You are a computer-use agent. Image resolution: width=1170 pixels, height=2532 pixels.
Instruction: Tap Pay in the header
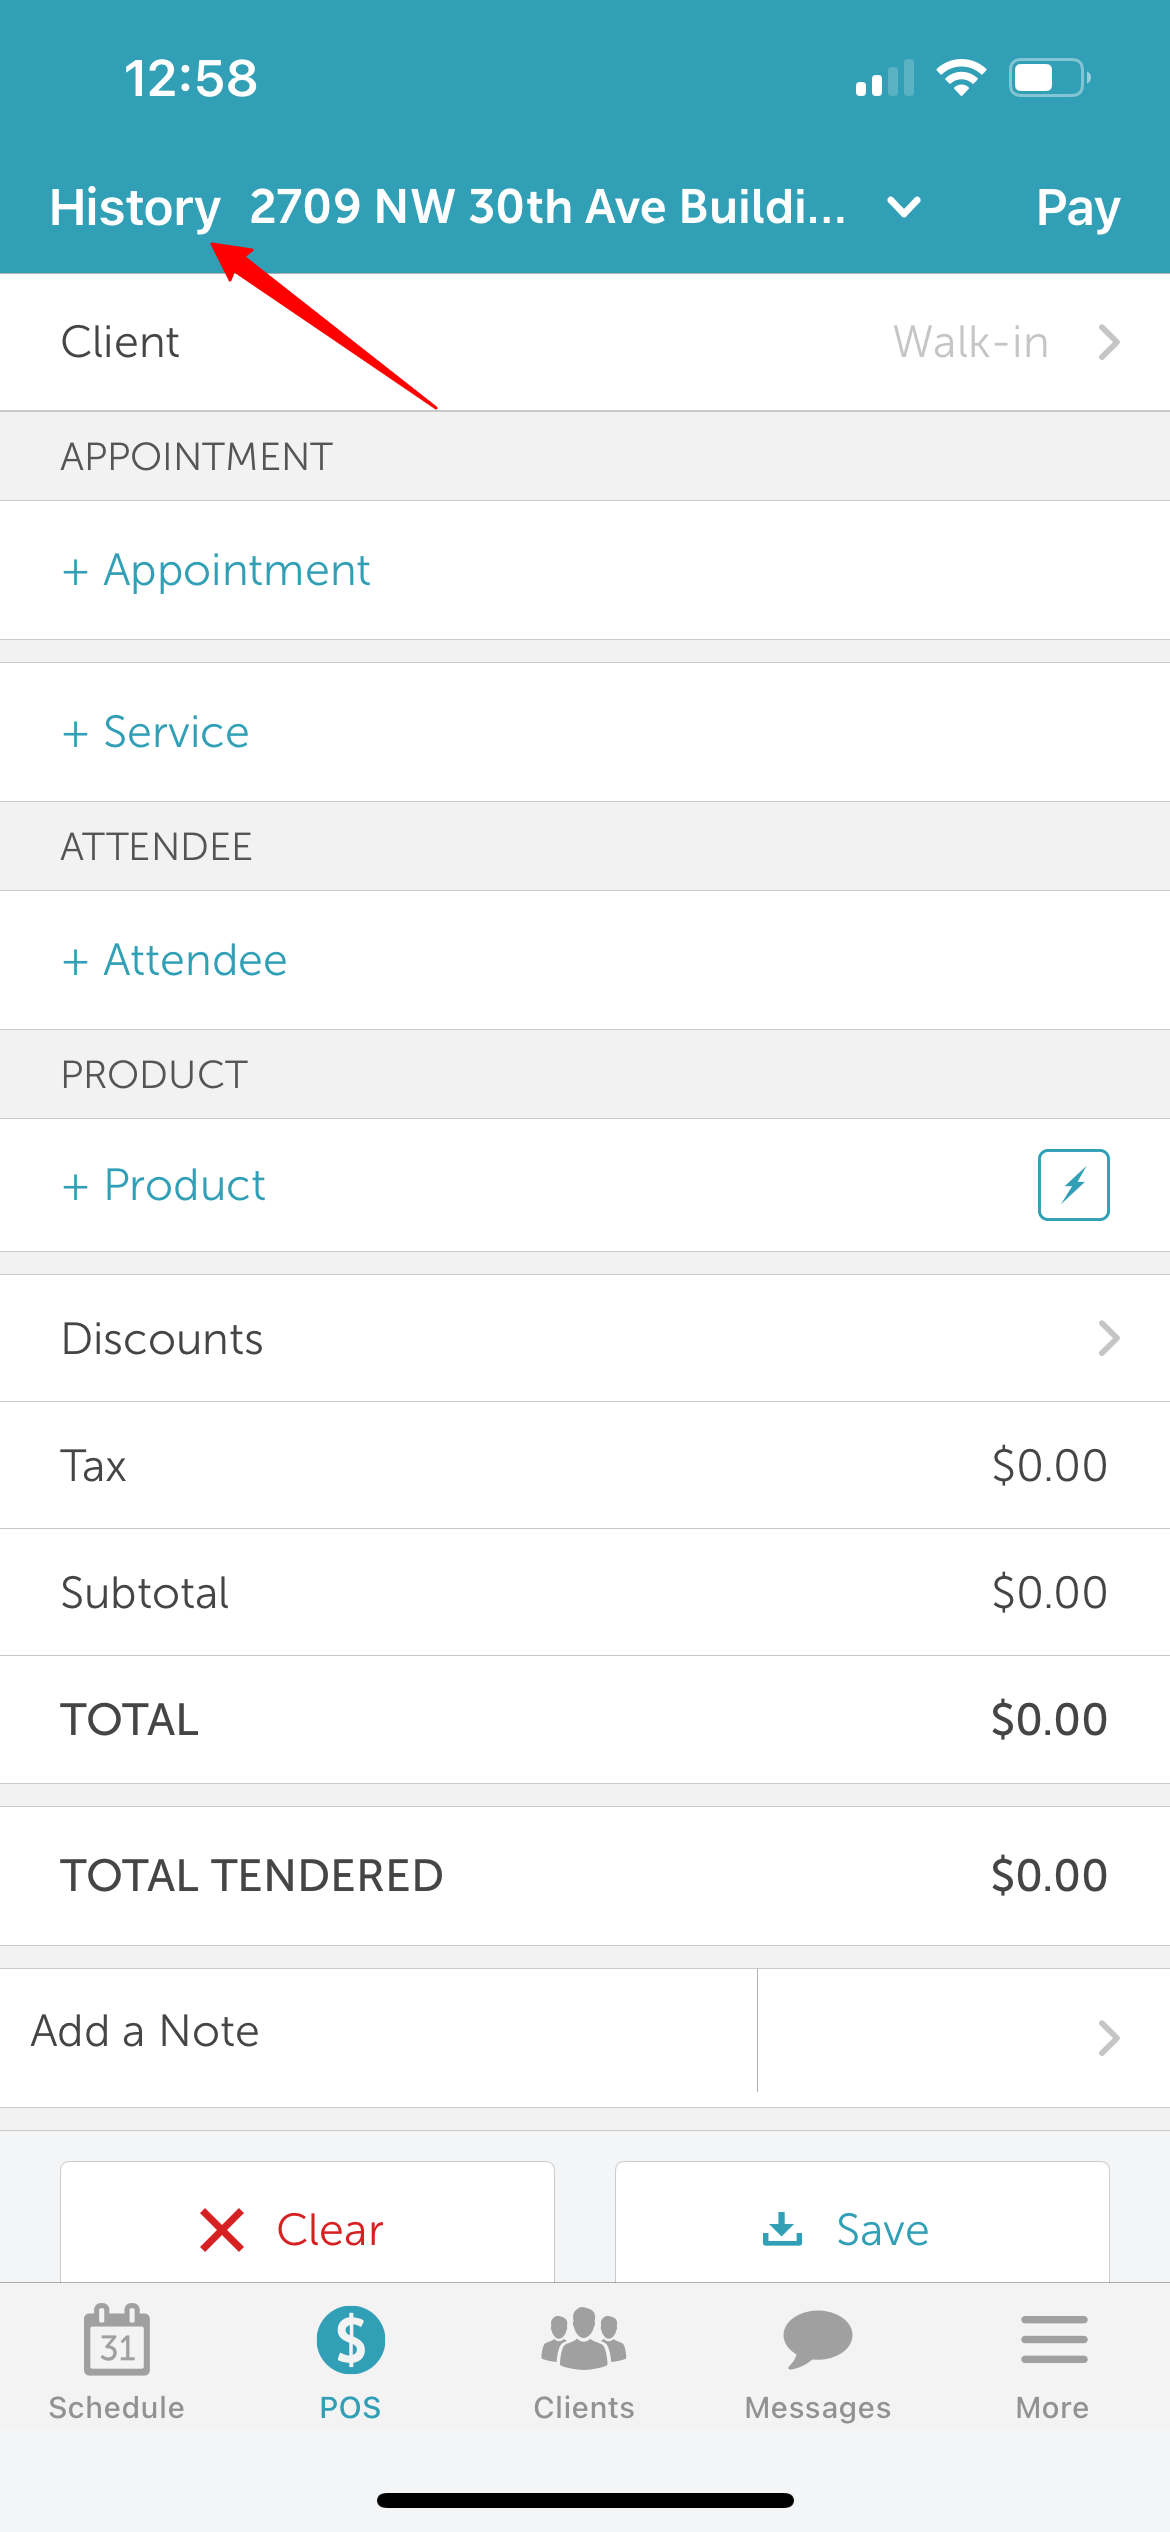click(1078, 208)
